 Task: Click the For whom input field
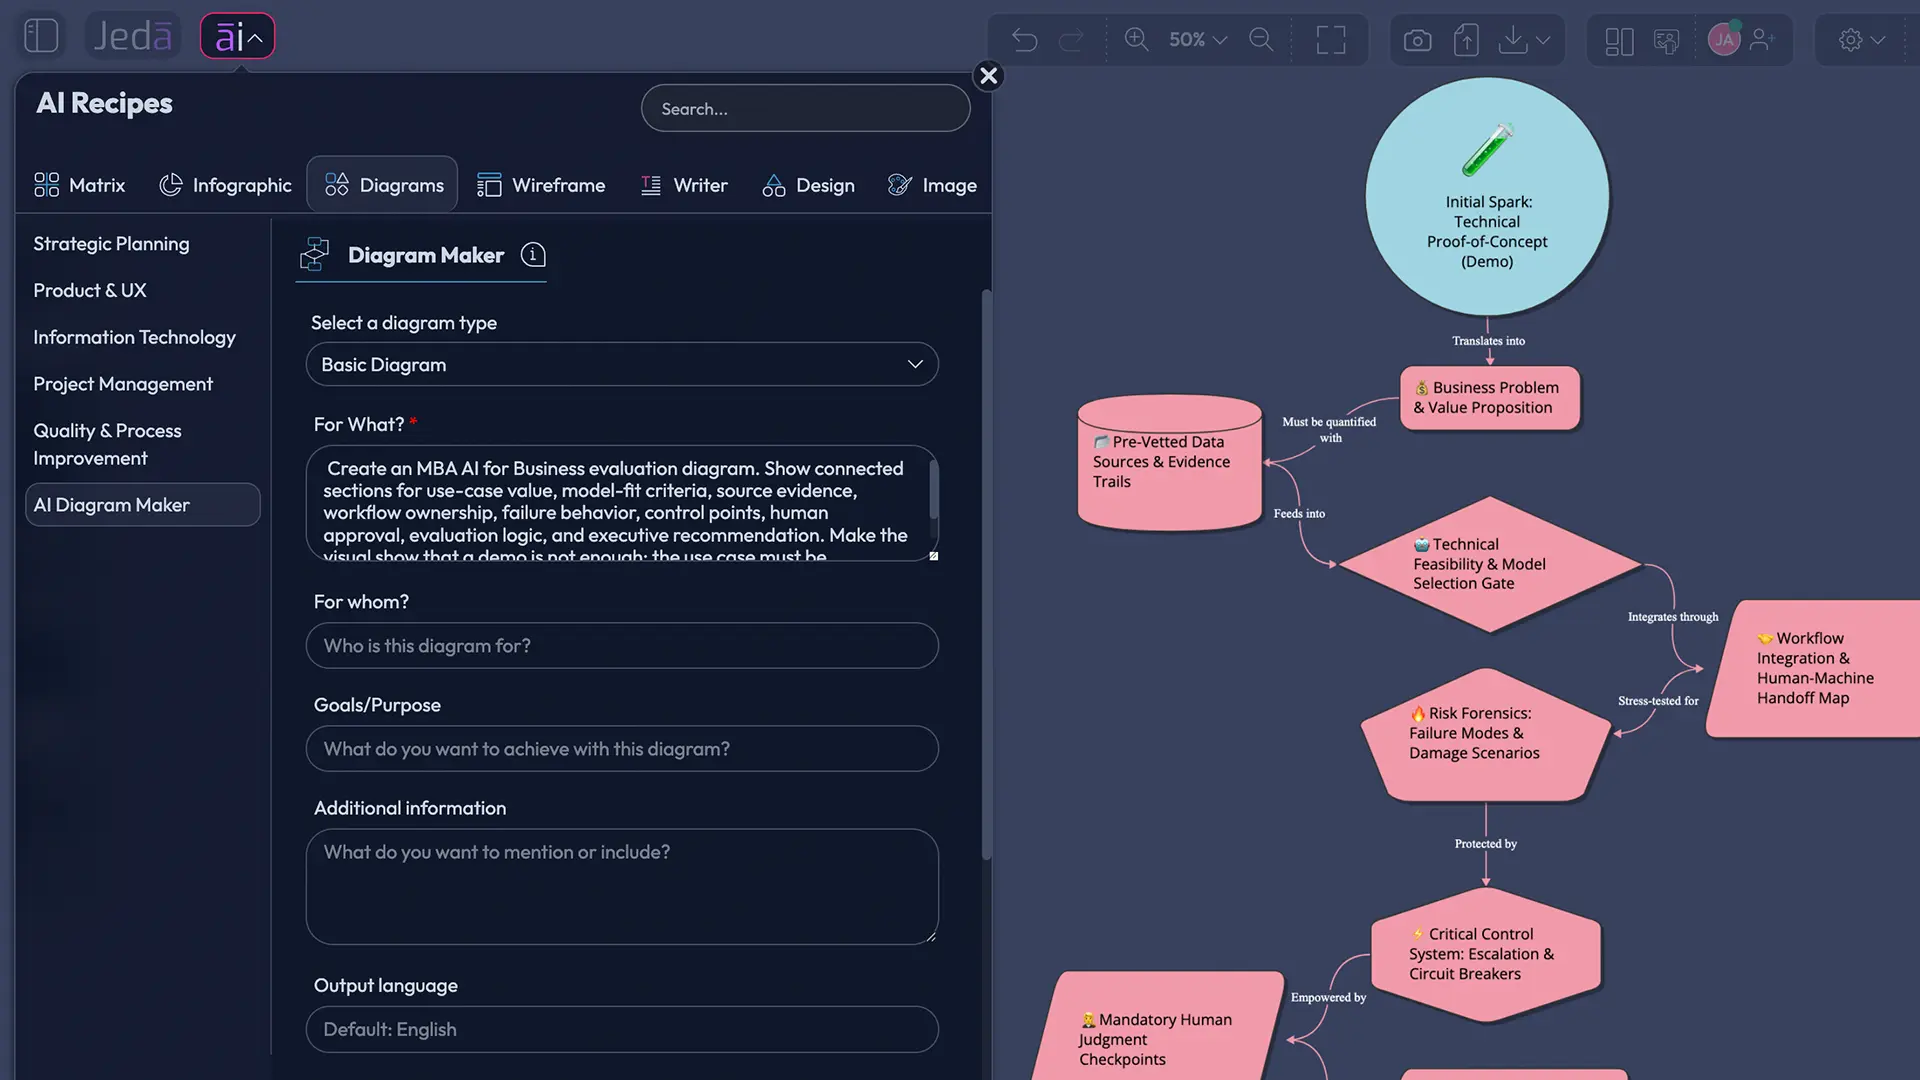[622, 646]
